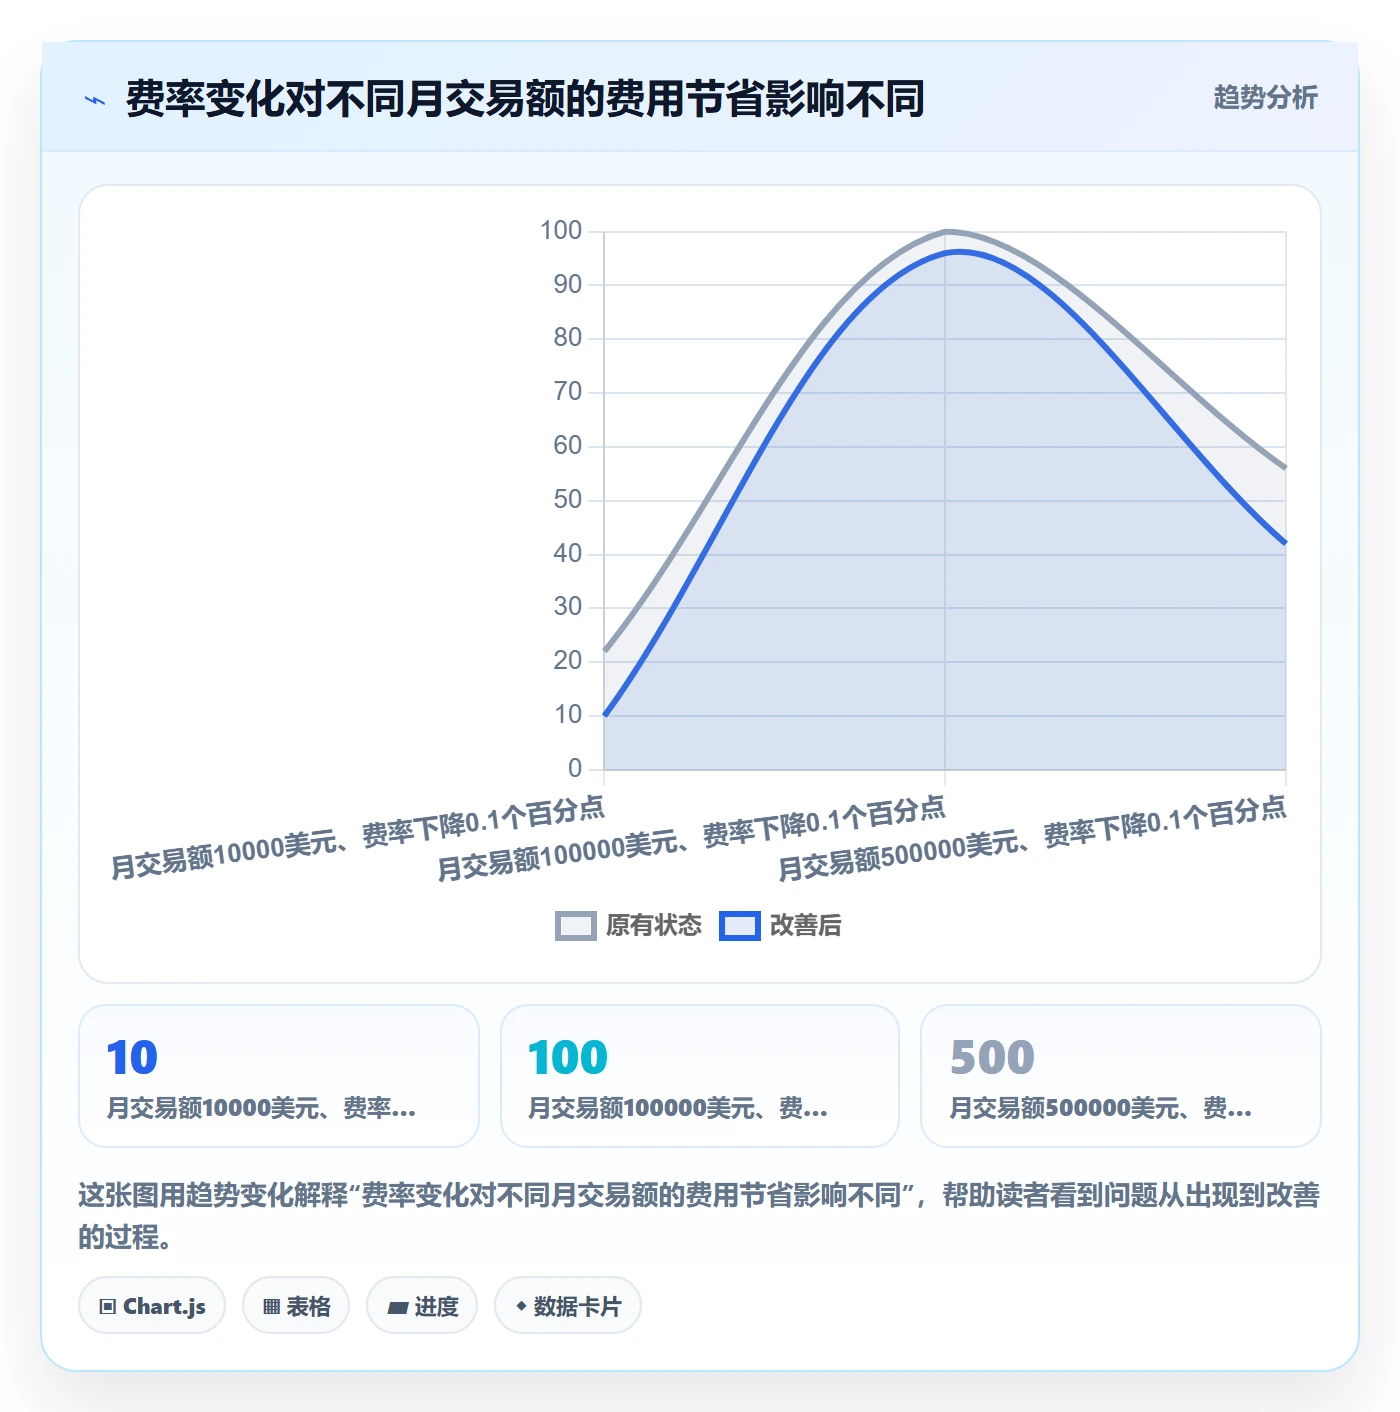The width and height of the screenshot is (1400, 1412).
Task: Click the grey 原有状态 legend color box
Action: click(576, 926)
